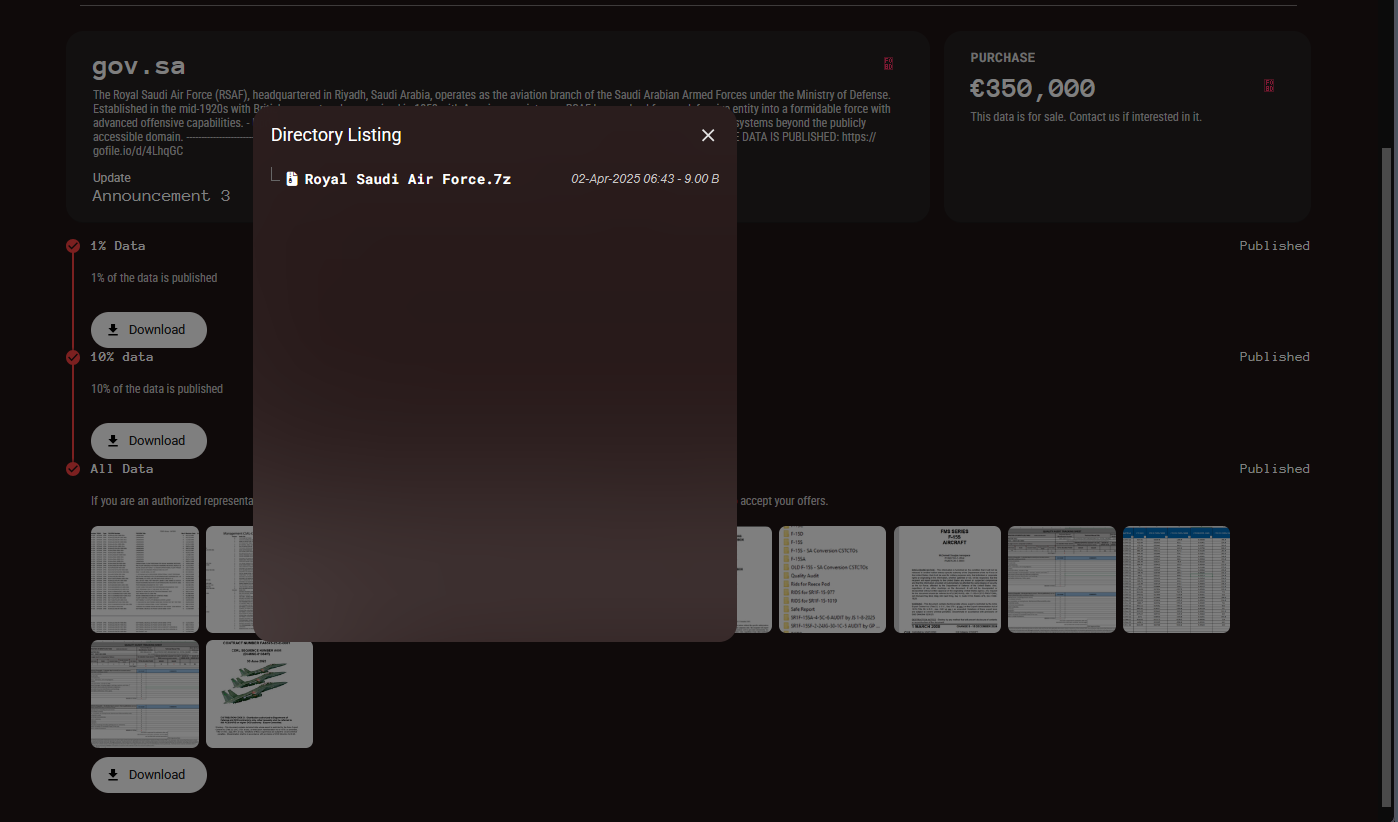The image size is (1398, 822).
Task: Click the Published label next to 1% Data
Action: [x=1274, y=245]
